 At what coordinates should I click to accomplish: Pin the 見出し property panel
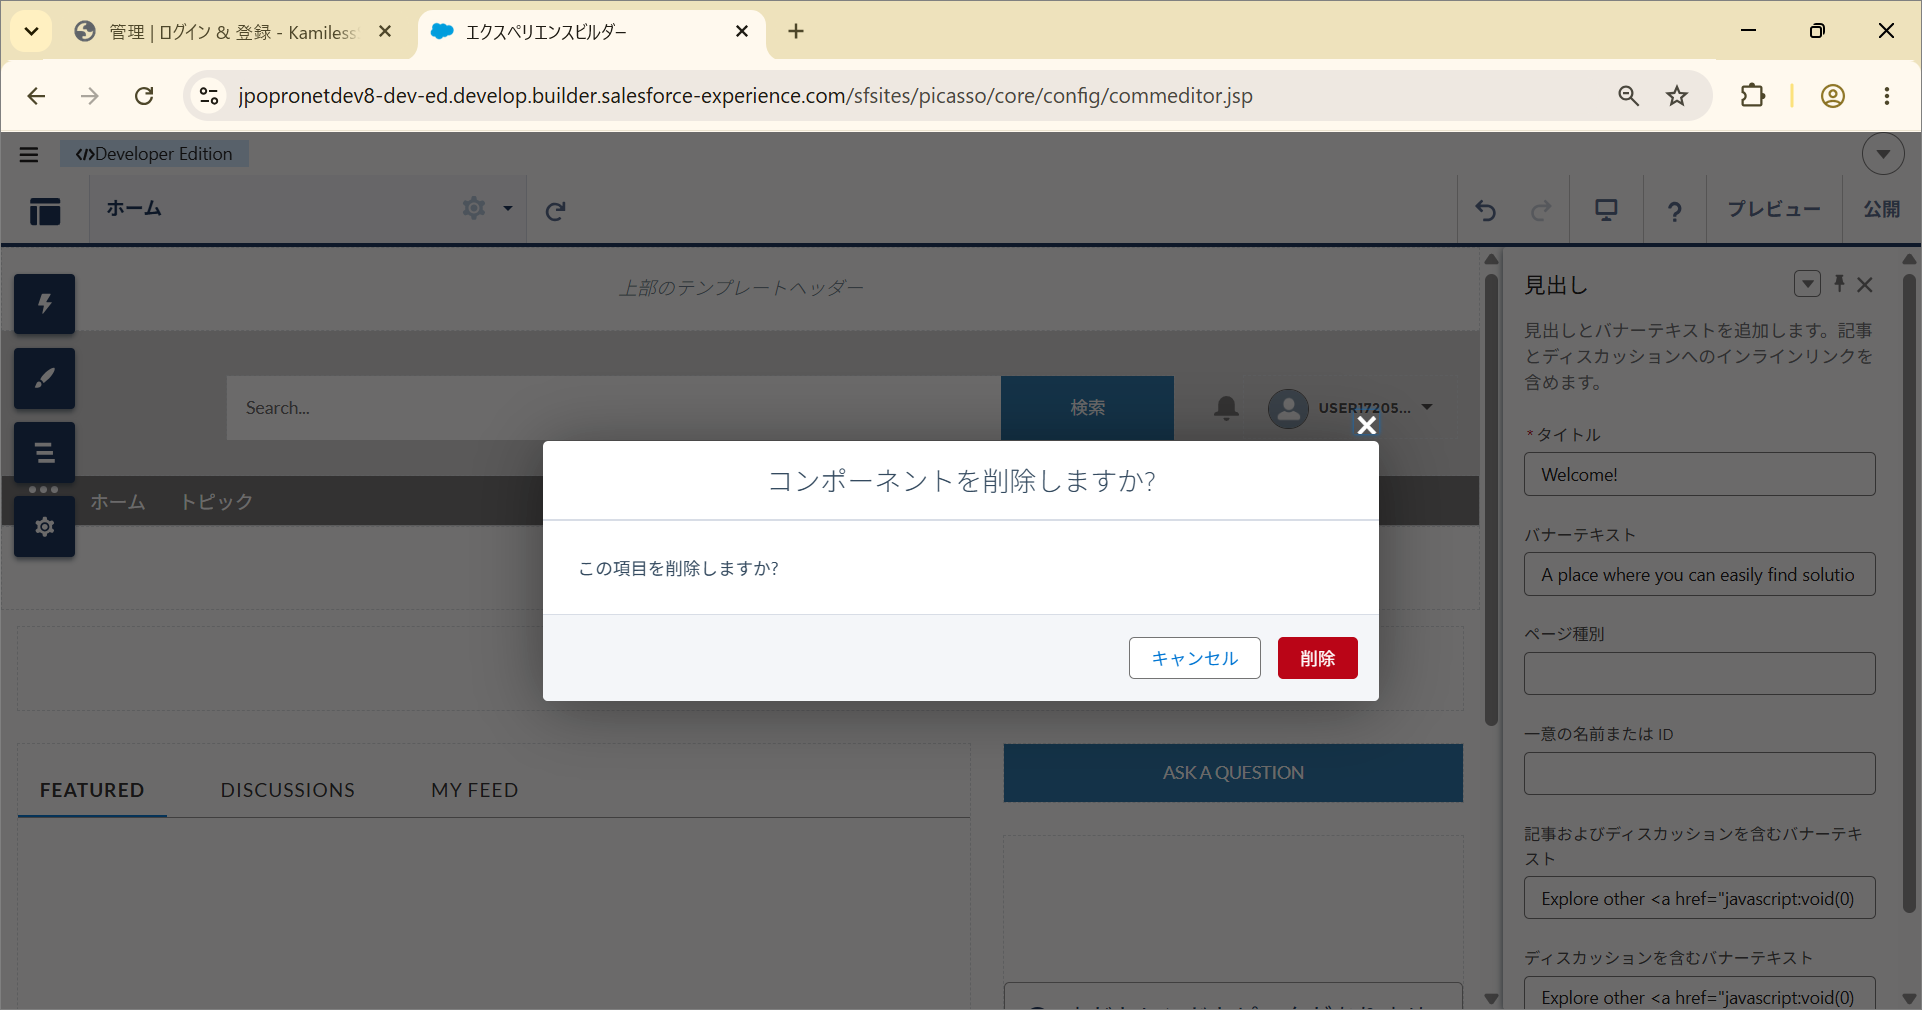point(1839,284)
